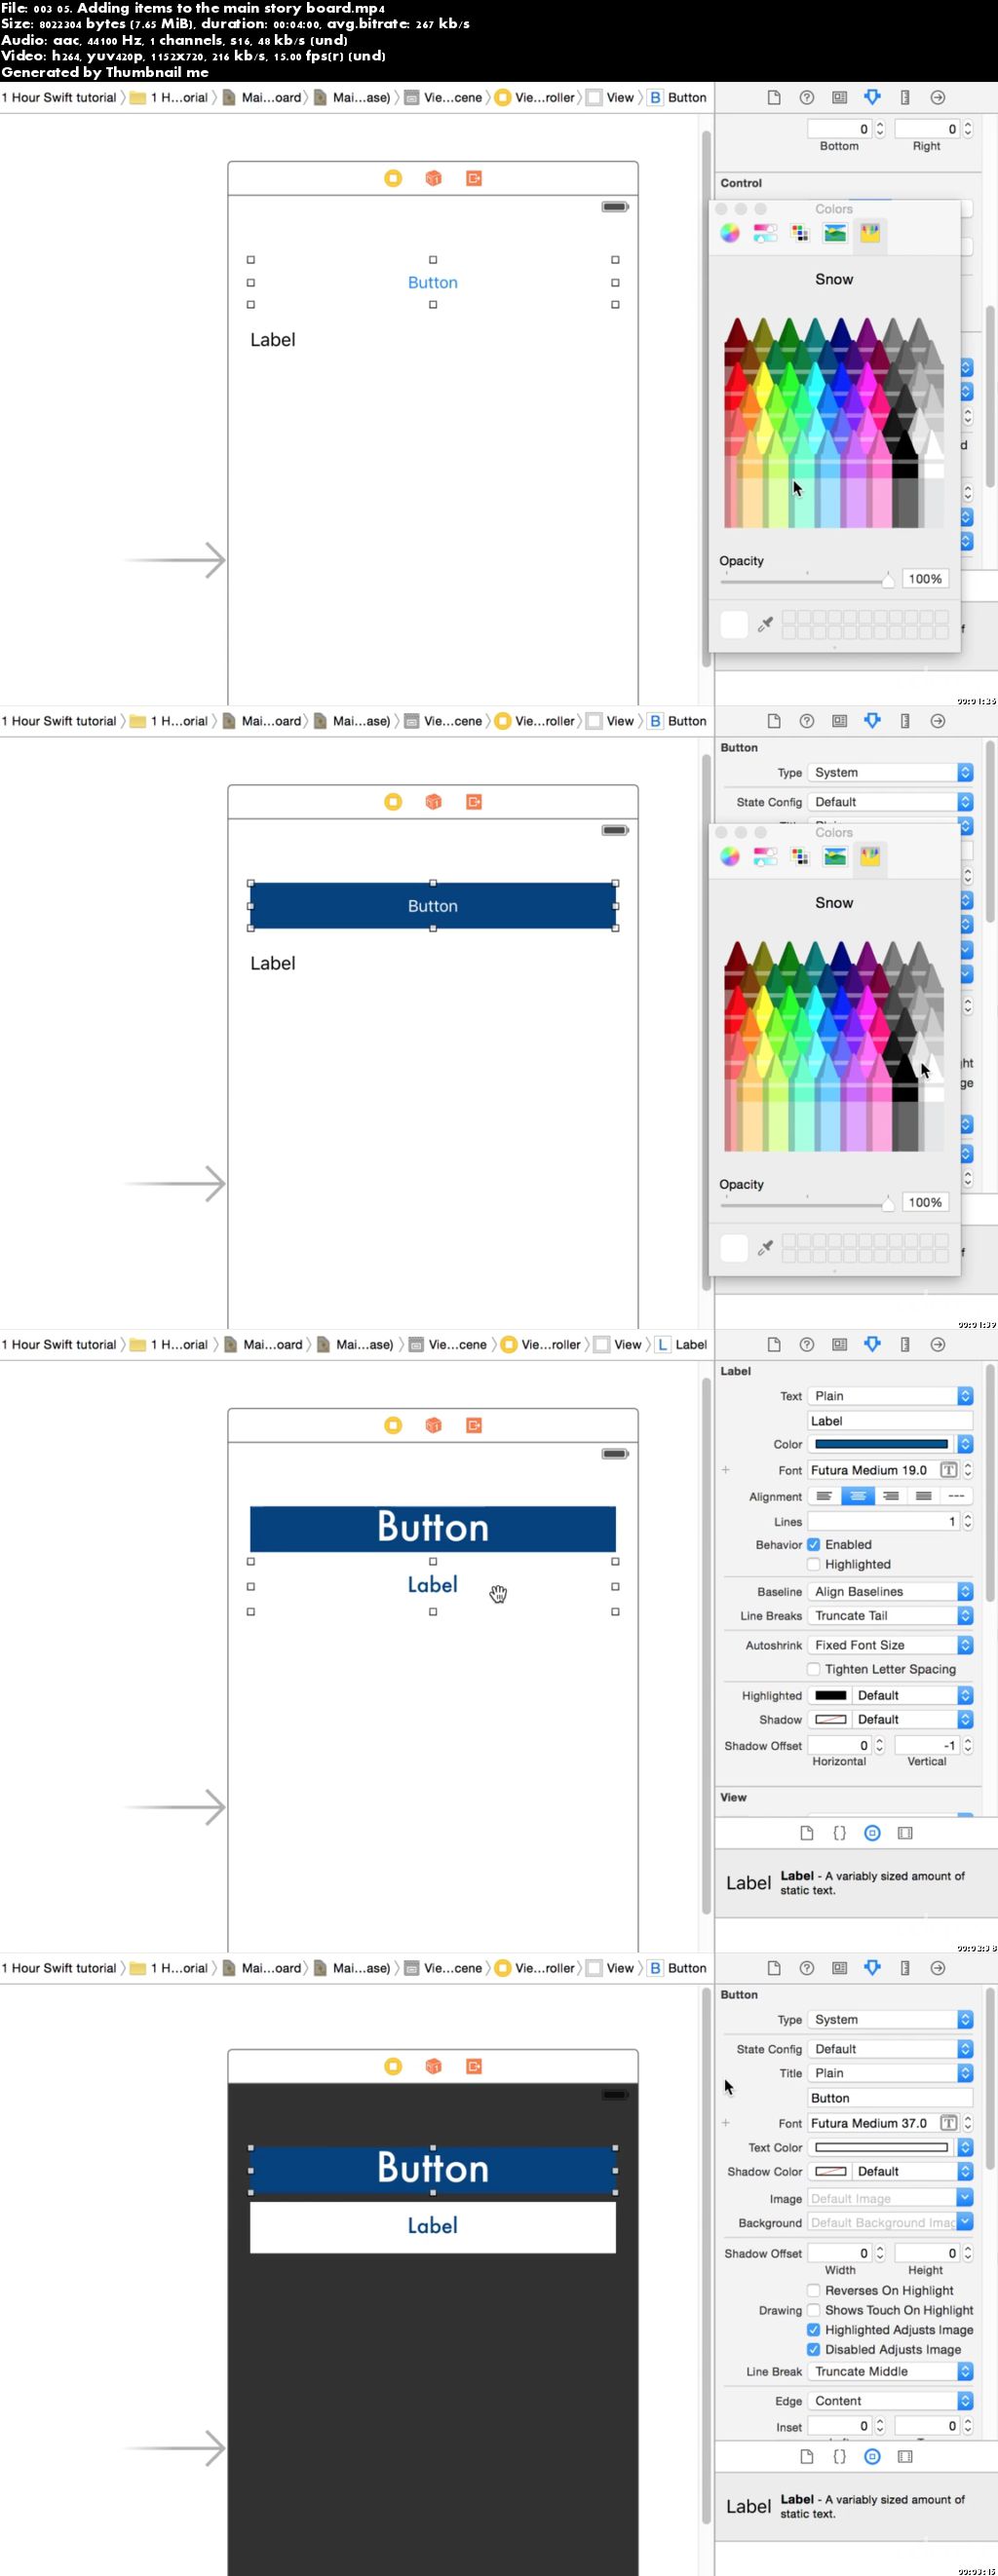Select Color Wheel tab in Colors panel beside unfilled Button

(730, 233)
